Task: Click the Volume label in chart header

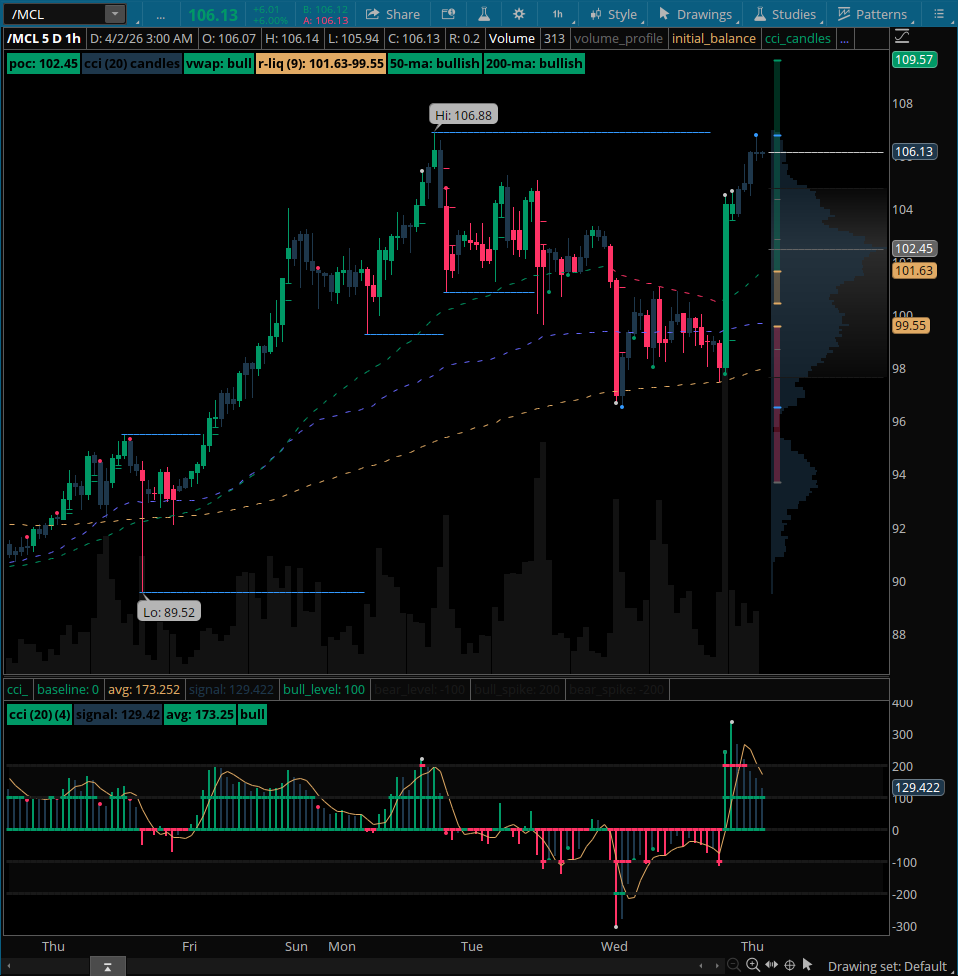Action: [511, 39]
